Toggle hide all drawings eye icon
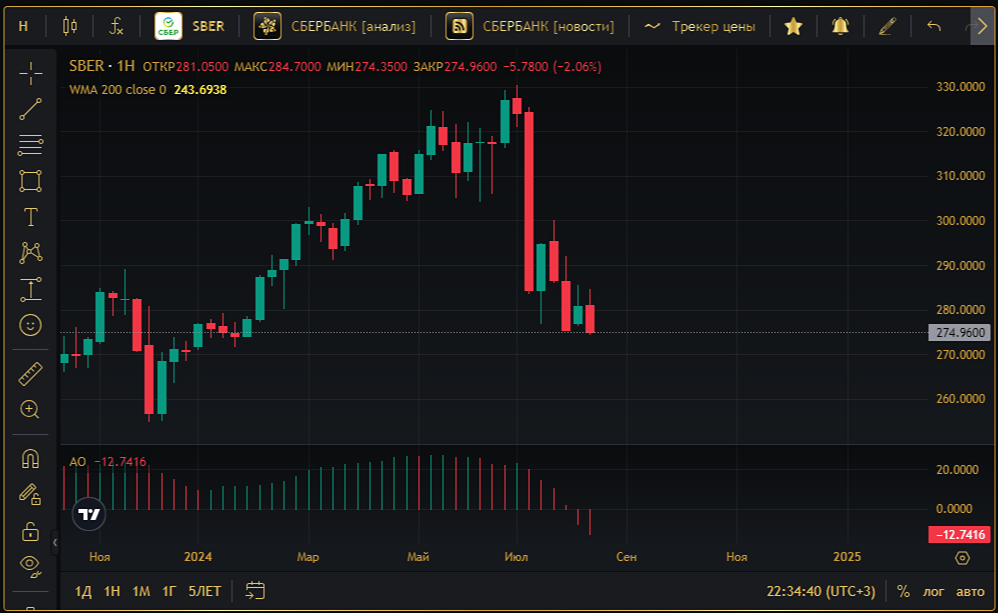This screenshot has width=998, height=613. 31,565
